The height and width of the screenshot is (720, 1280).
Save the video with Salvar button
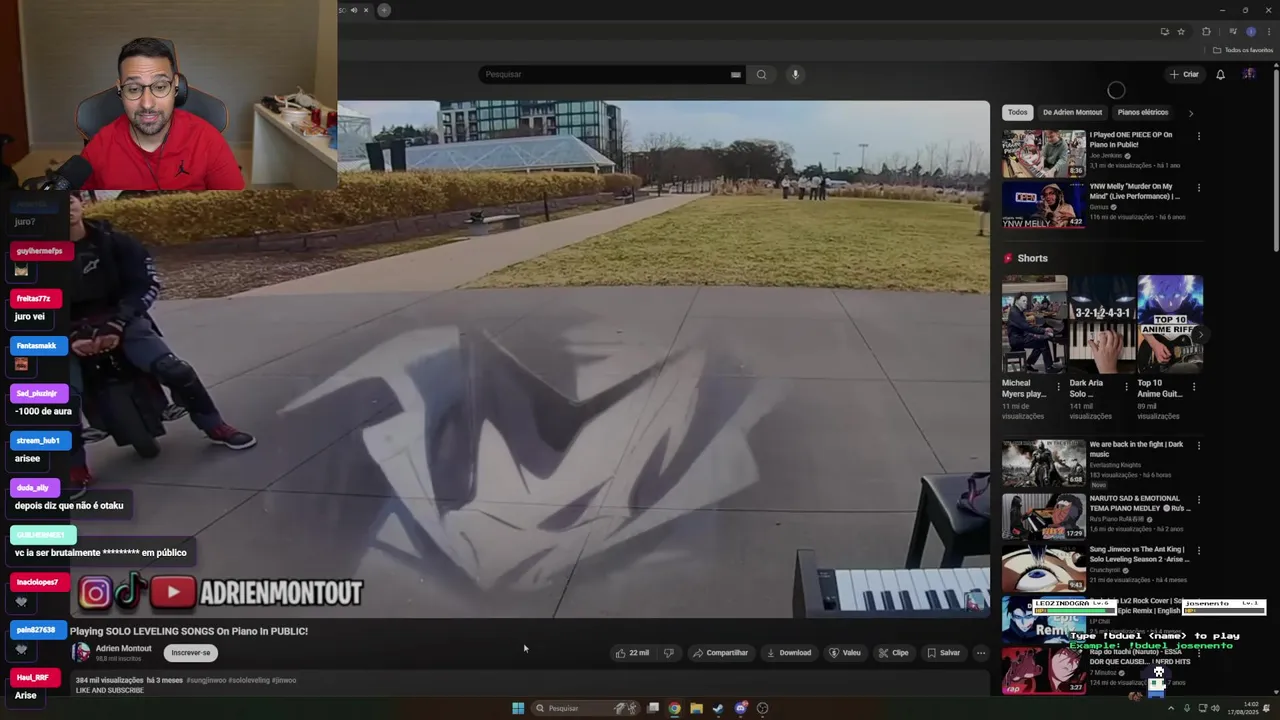coord(943,653)
